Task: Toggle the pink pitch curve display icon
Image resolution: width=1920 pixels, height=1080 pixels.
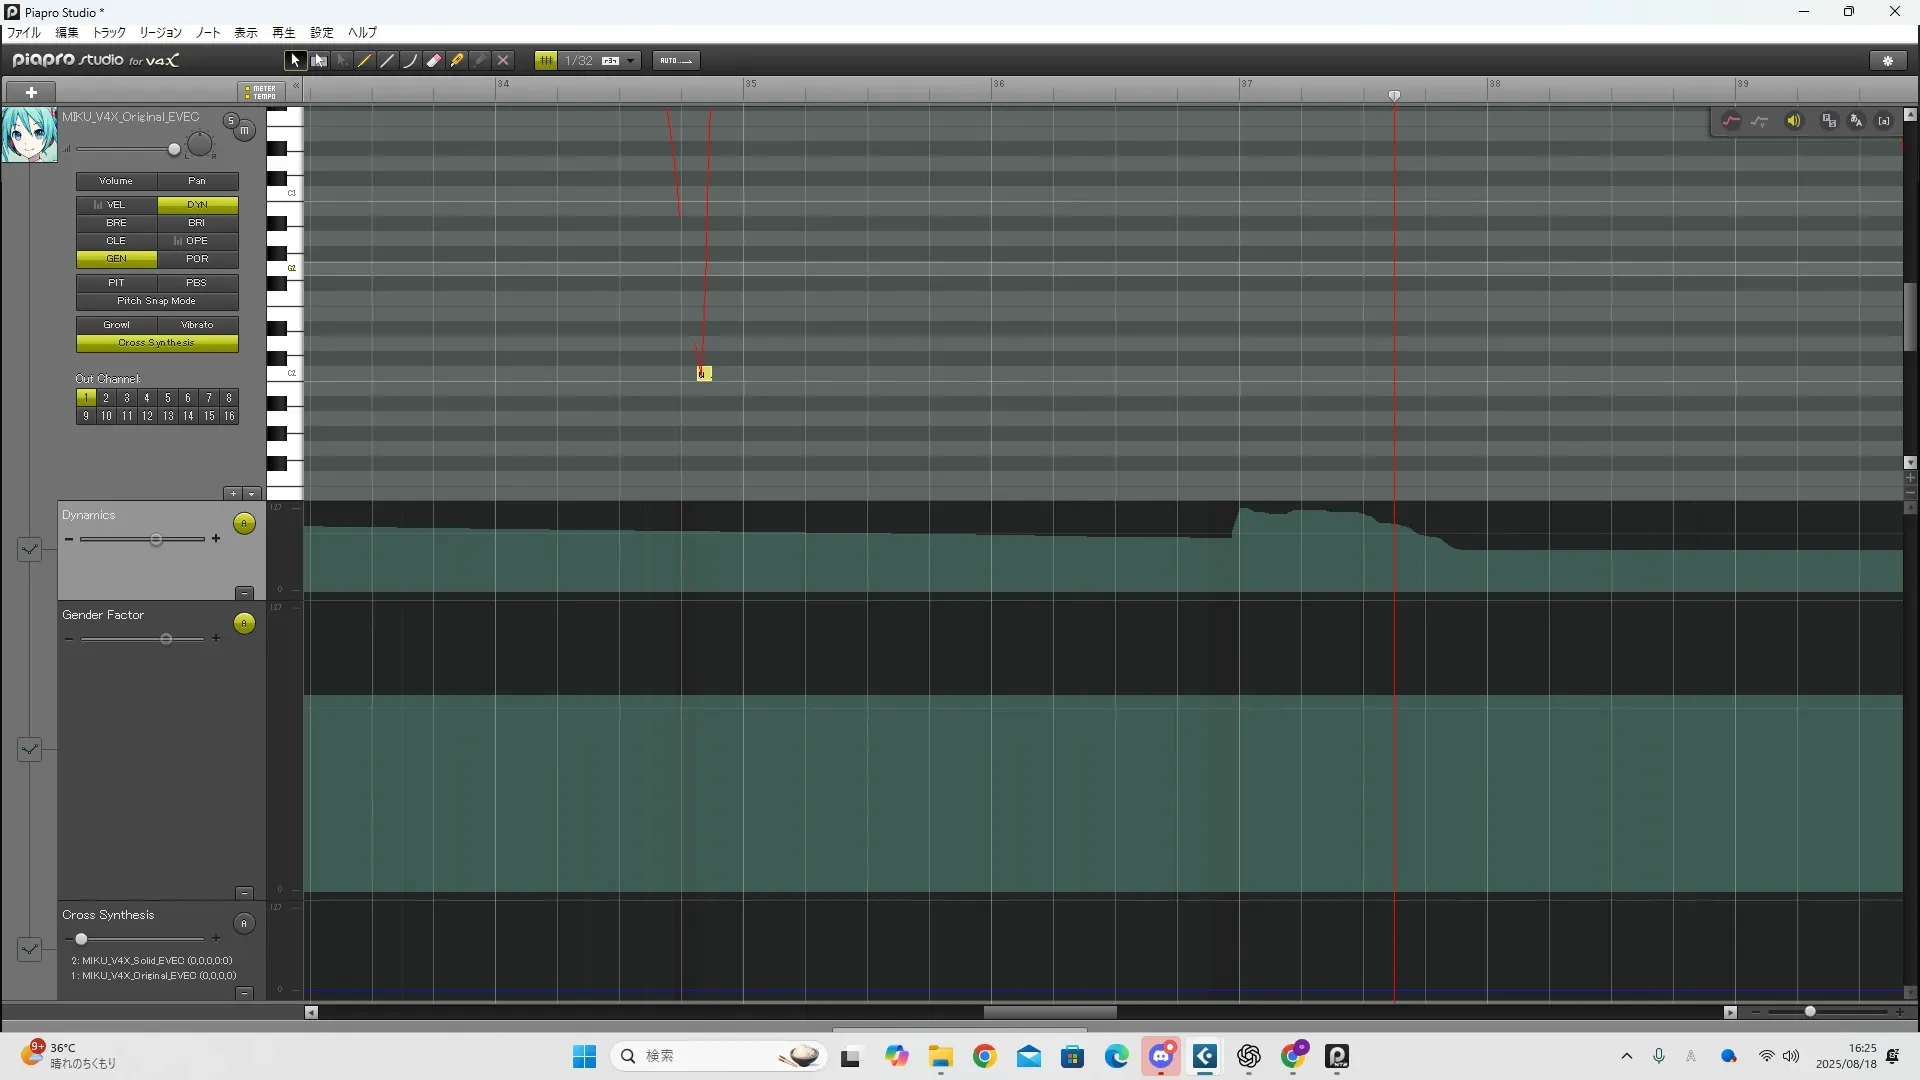Action: [1731, 121]
